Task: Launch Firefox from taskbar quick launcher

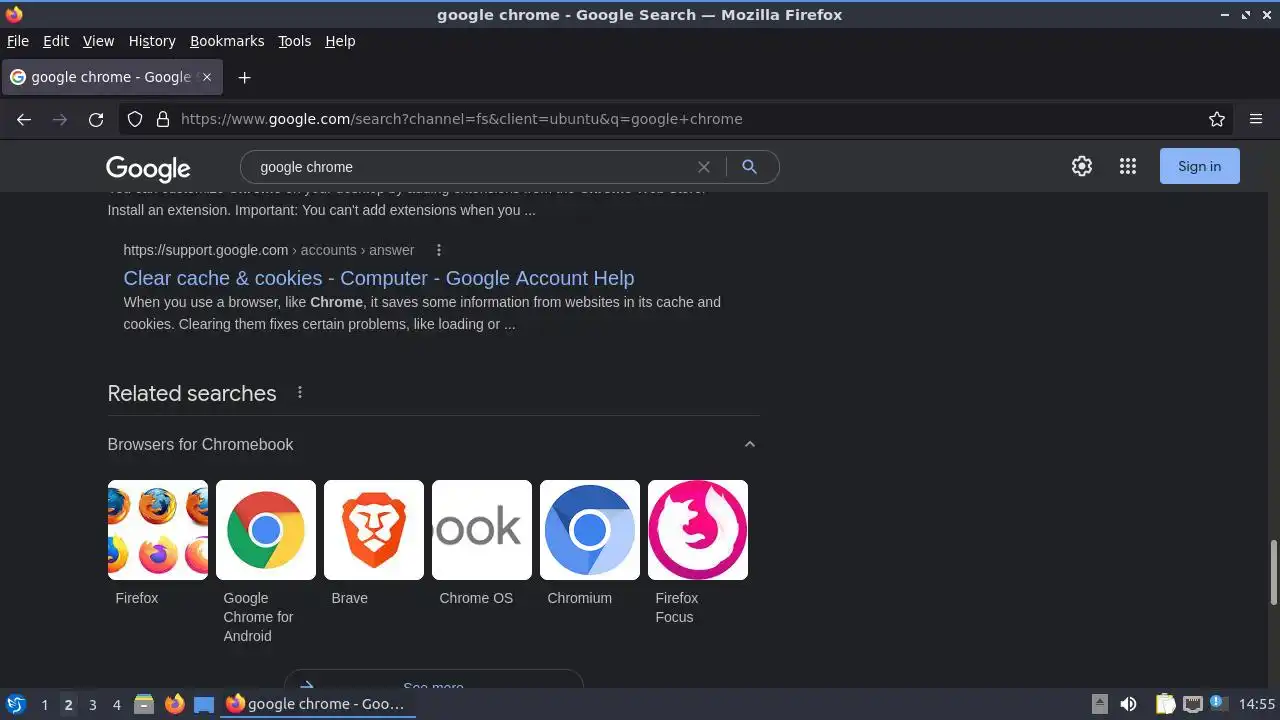Action: coord(174,704)
